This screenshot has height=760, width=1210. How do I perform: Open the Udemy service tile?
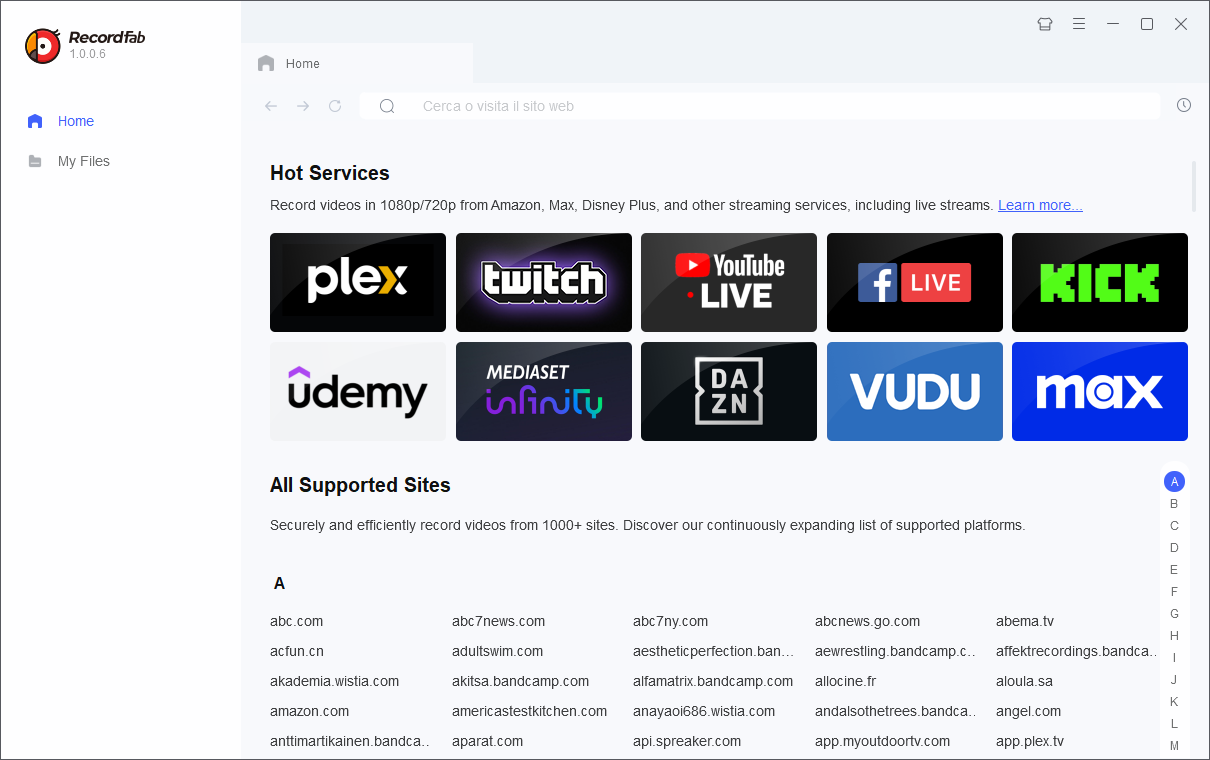pyautogui.click(x=358, y=391)
